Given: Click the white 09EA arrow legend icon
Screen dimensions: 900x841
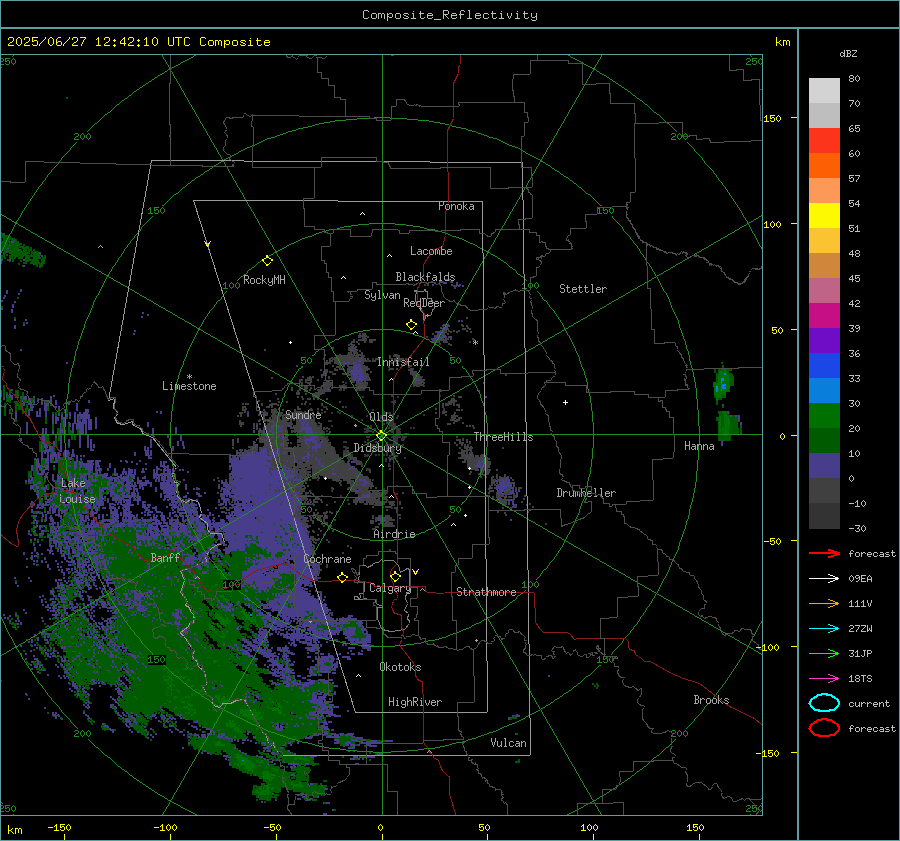Looking at the screenshot, I should click(x=824, y=578).
